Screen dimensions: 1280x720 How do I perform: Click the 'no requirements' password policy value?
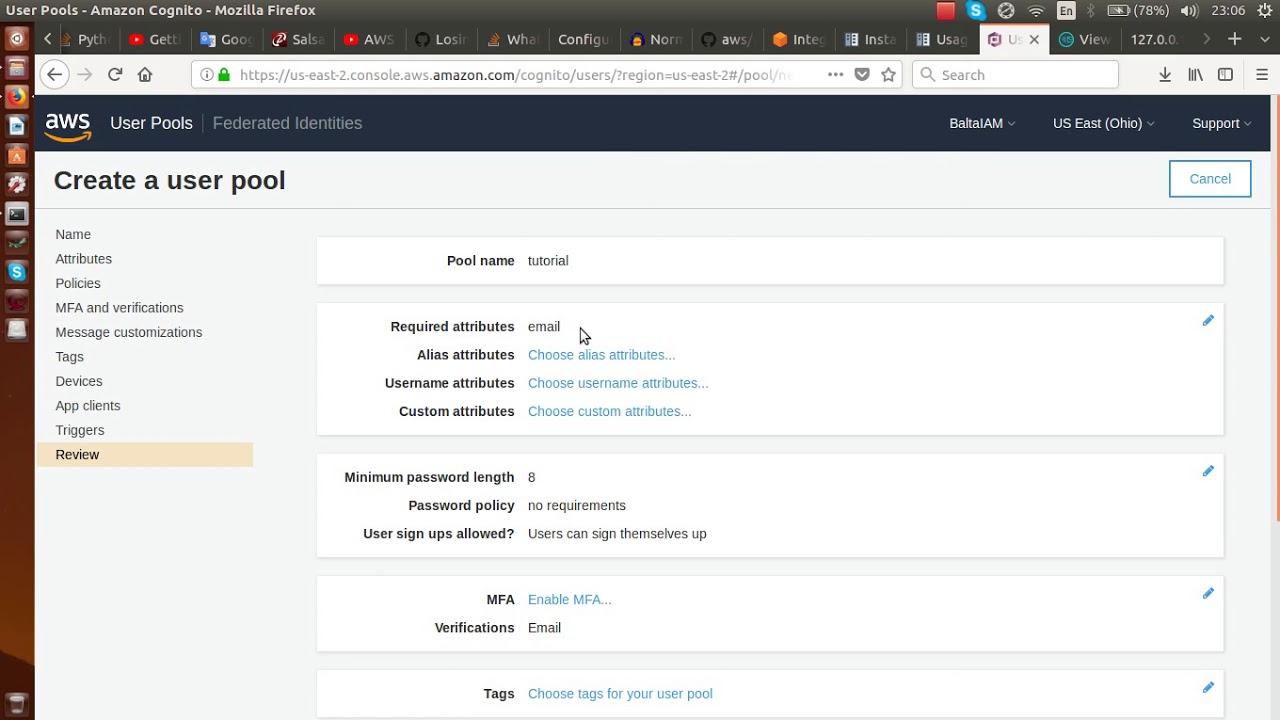[577, 506]
